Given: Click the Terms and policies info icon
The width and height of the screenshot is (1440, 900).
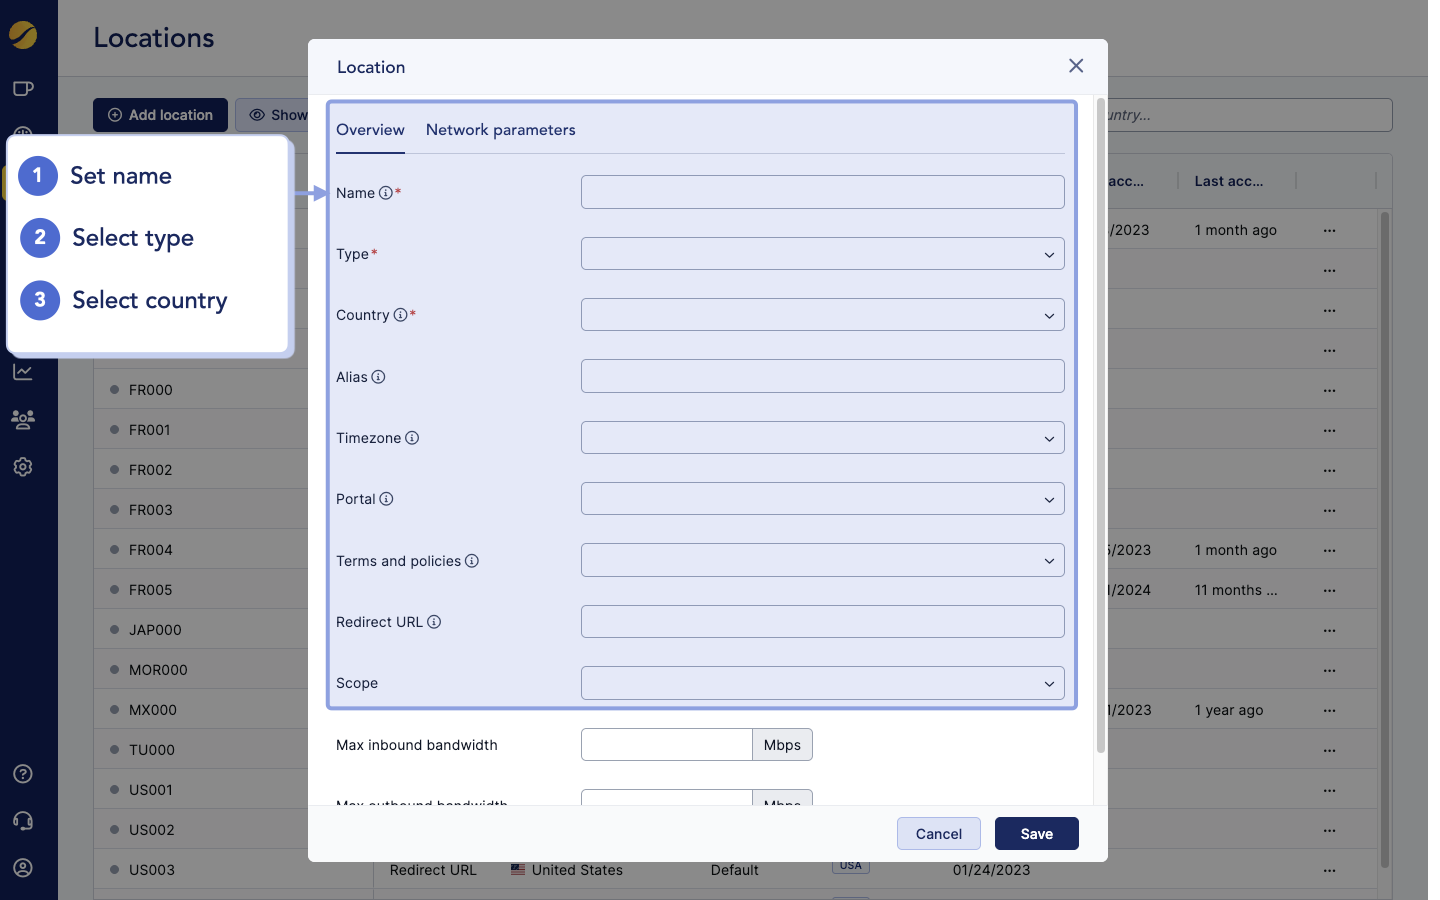Looking at the screenshot, I should 471,561.
